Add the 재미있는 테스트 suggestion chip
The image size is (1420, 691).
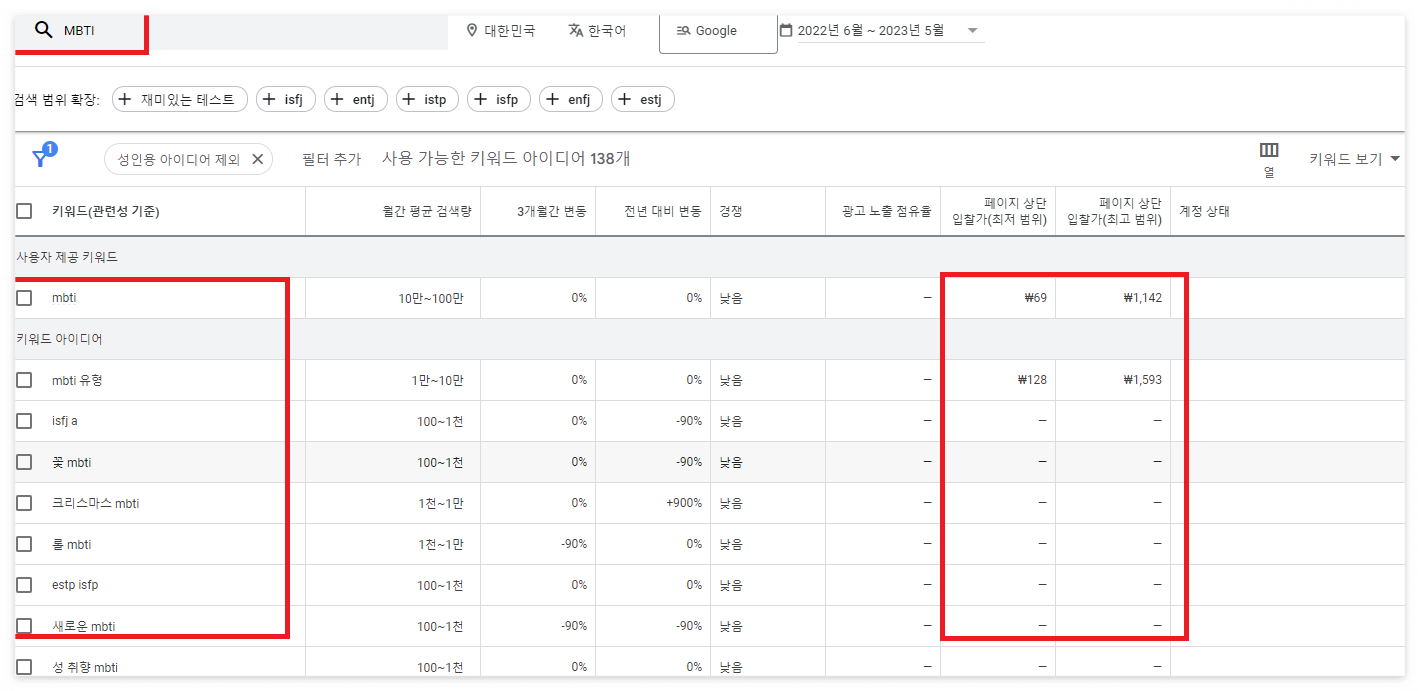click(x=179, y=98)
